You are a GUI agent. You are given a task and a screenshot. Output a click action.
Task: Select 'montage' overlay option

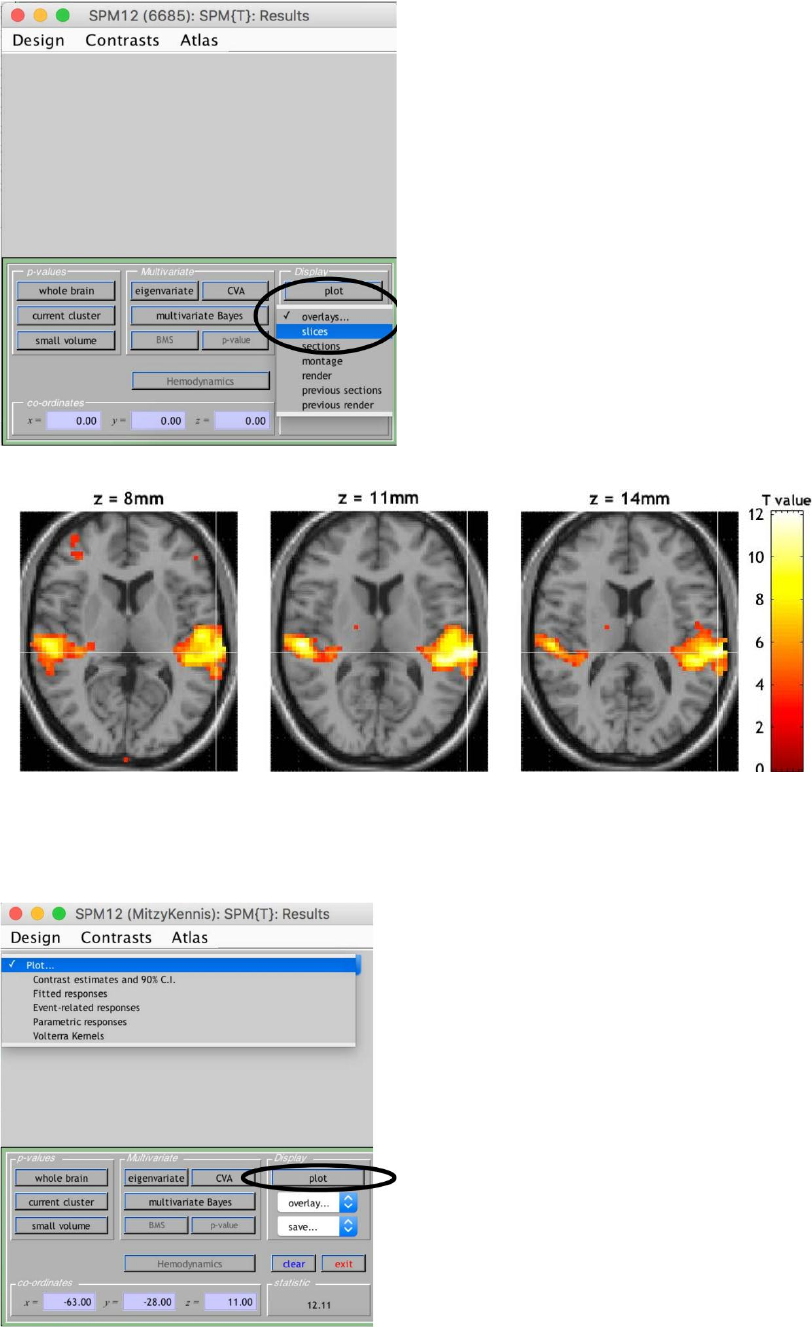(x=334, y=361)
